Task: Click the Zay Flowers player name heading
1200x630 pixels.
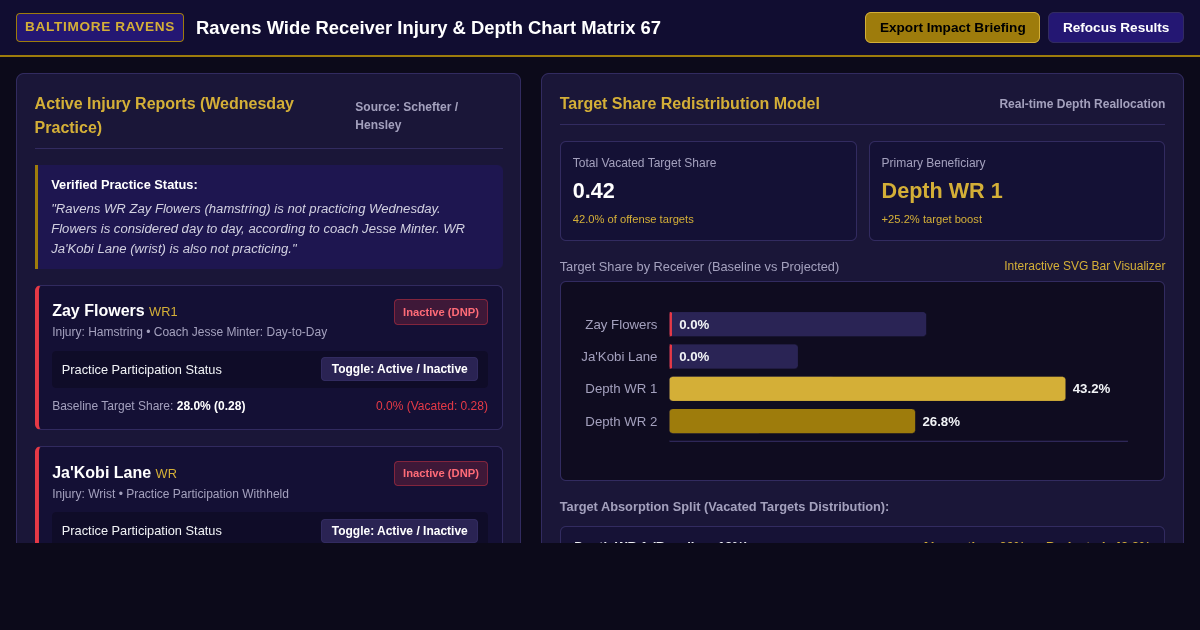Action: pyautogui.click(x=98, y=311)
